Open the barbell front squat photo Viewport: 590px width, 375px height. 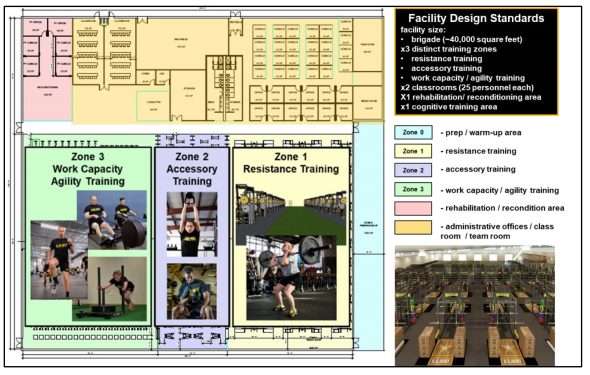291,278
